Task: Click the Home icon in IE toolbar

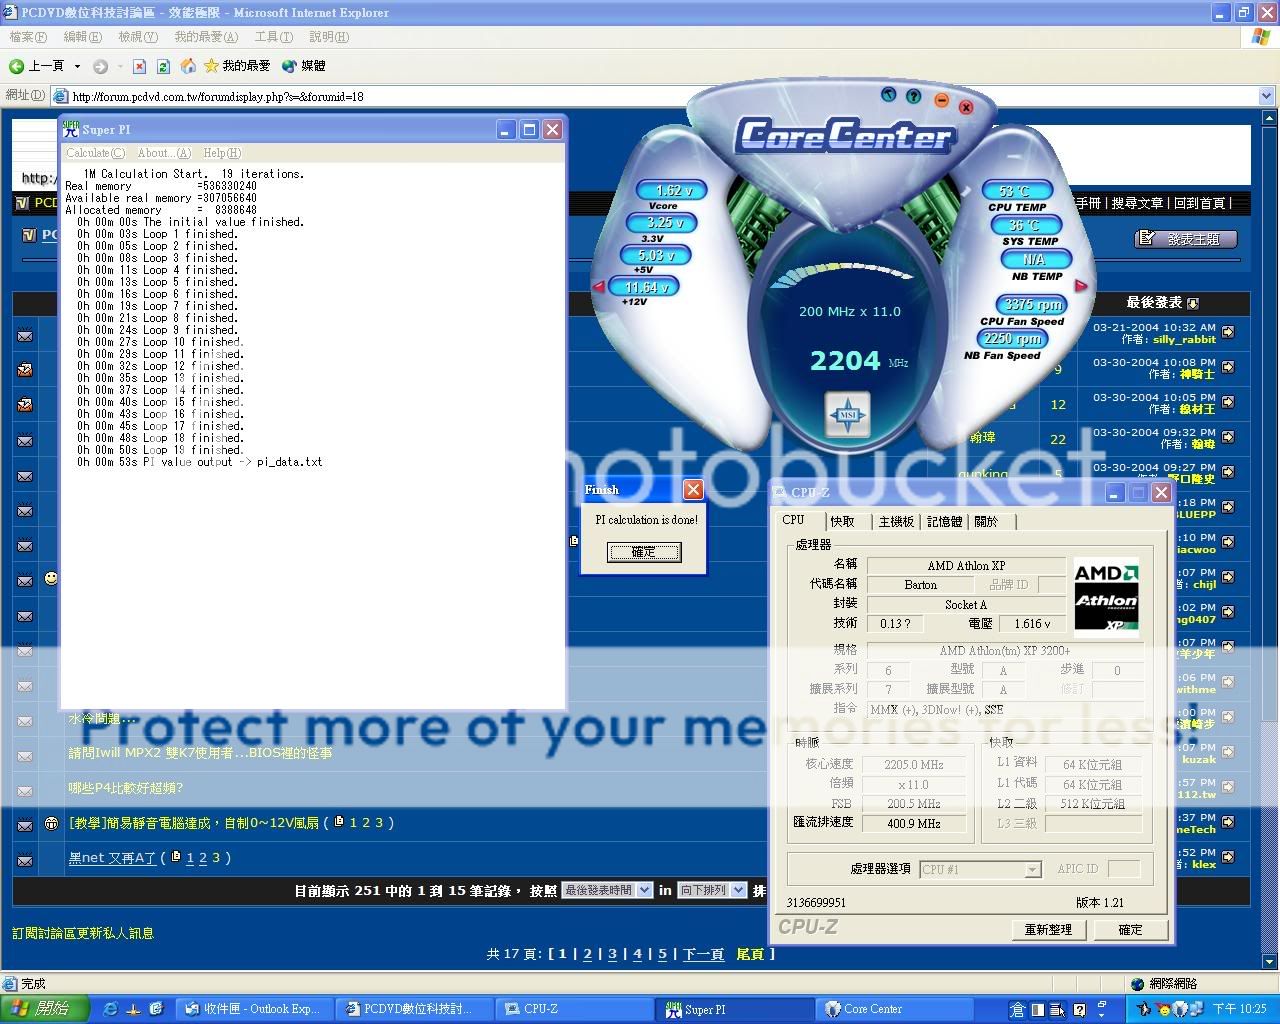Action: [x=188, y=66]
